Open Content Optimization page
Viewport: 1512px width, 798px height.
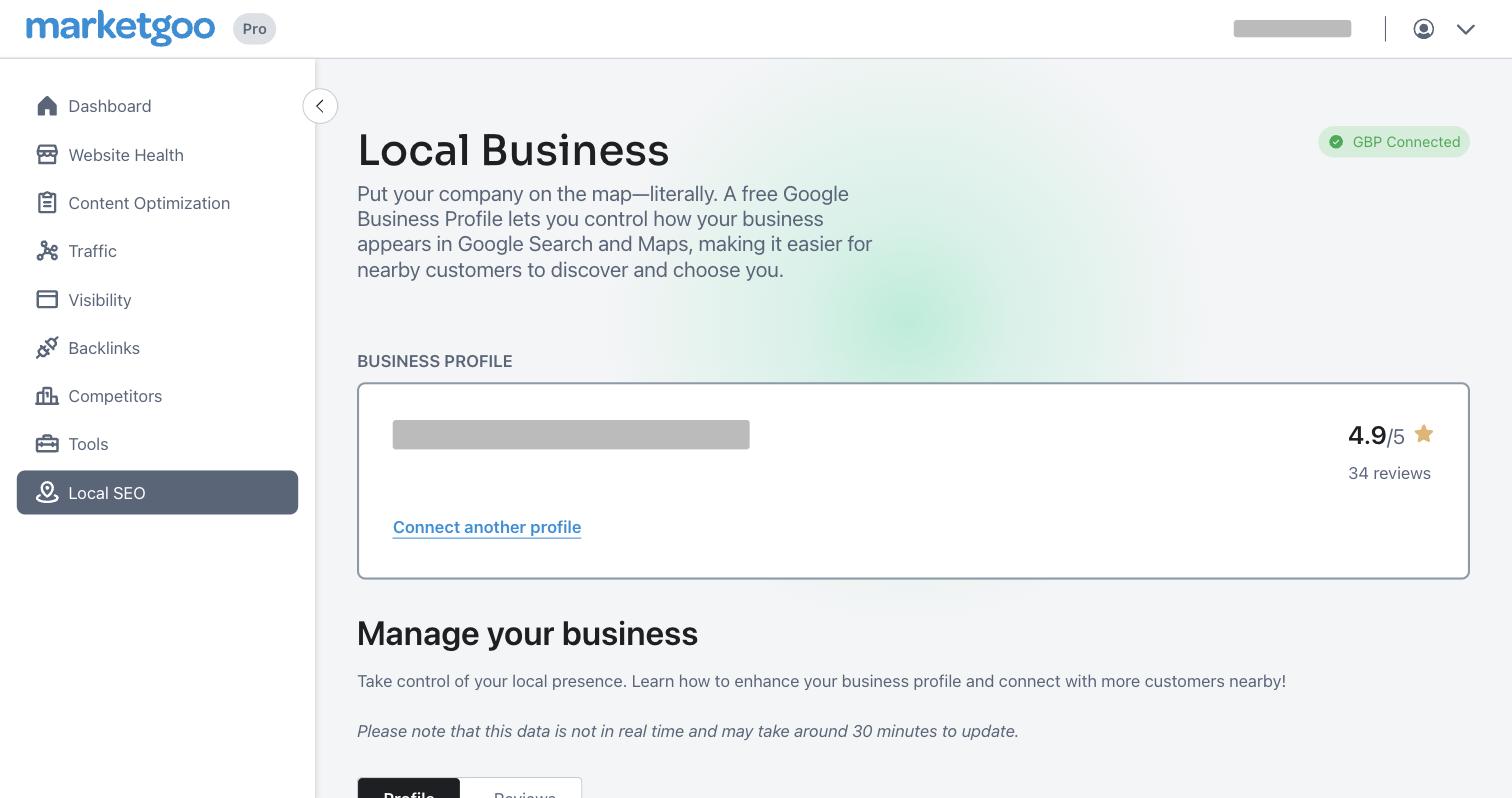[x=157, y=203]
